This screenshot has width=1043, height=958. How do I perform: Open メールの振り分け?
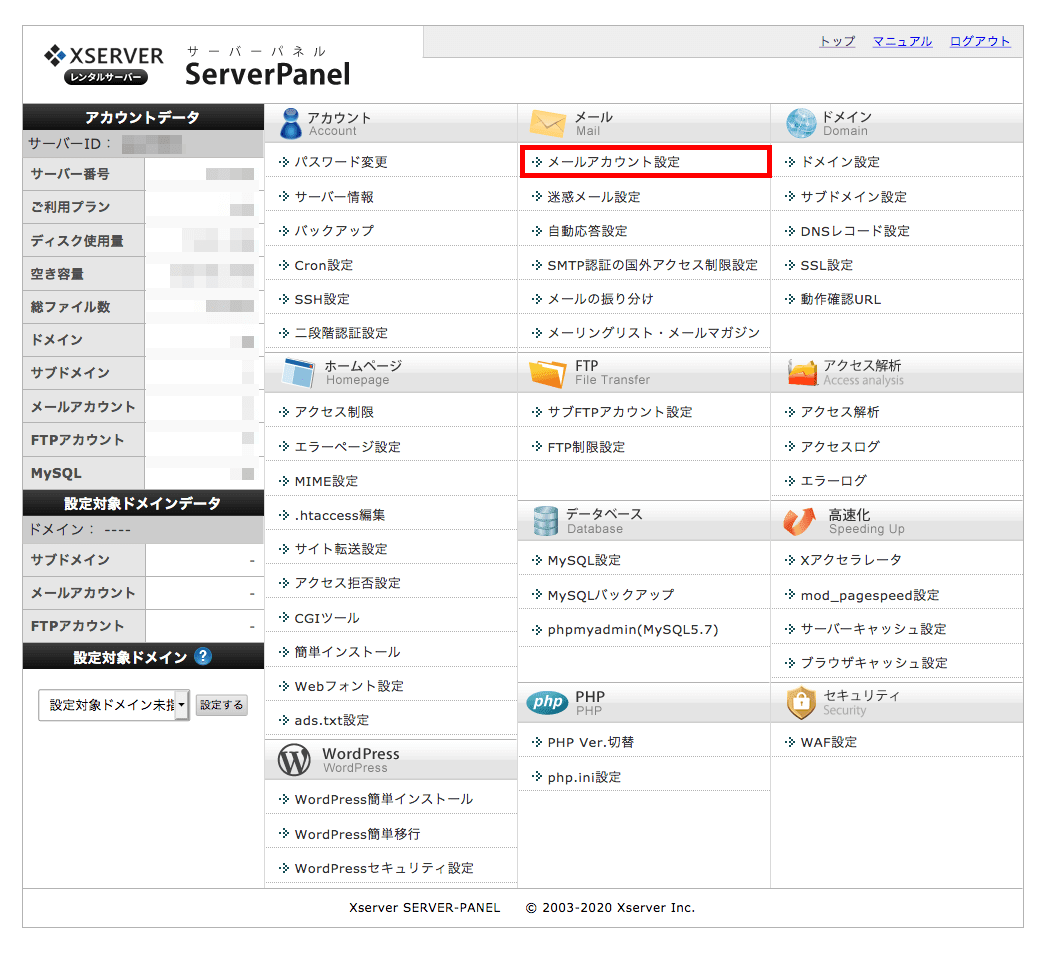pos(600,299)
